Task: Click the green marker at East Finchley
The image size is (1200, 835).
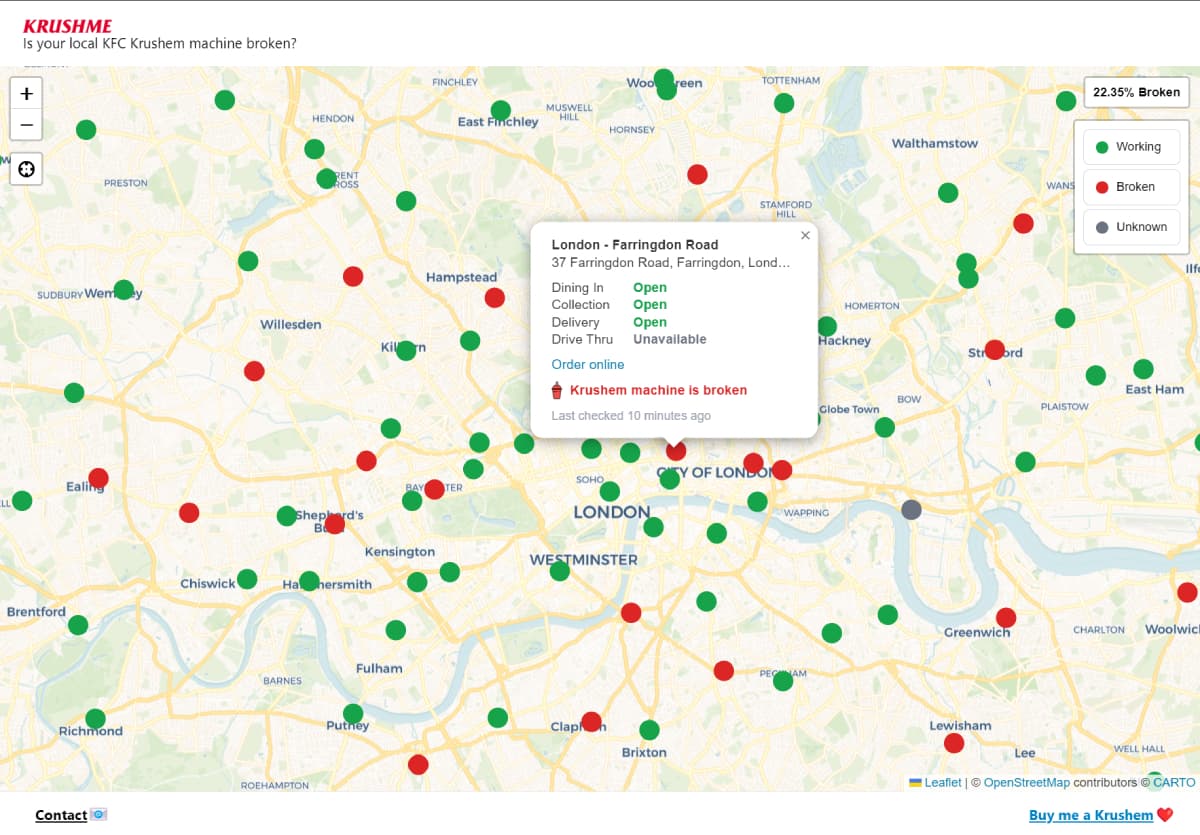Action: pos(501,110)
